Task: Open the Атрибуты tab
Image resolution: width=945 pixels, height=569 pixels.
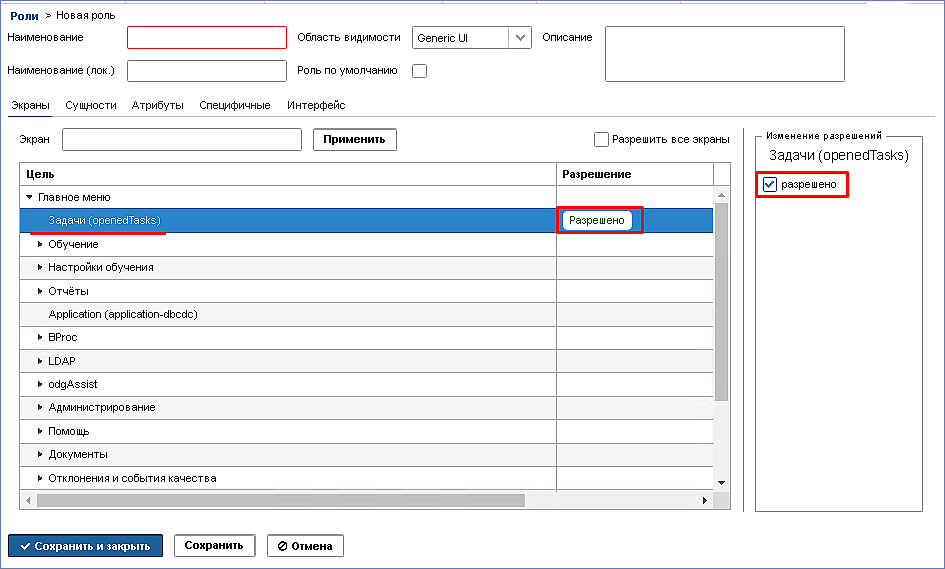Action: (x=157, y=105)
